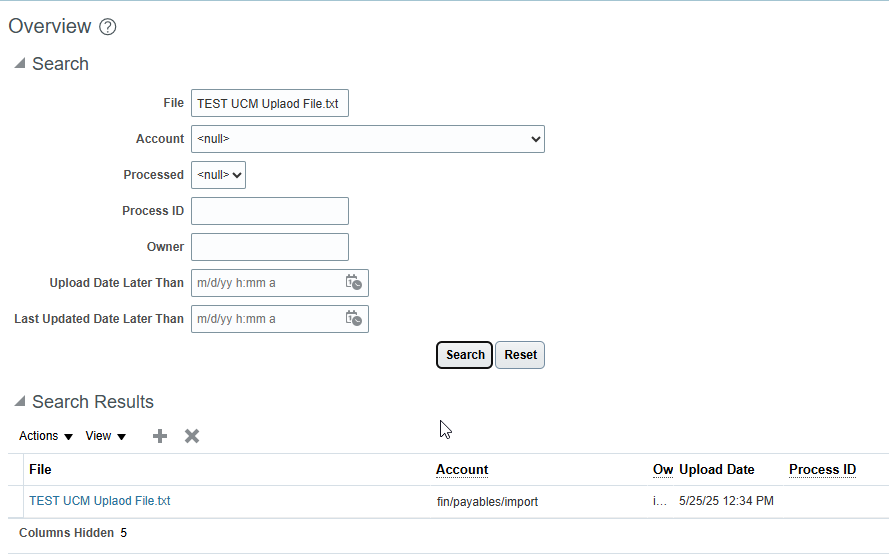Open the Account dropdown list

pos(368,139)
